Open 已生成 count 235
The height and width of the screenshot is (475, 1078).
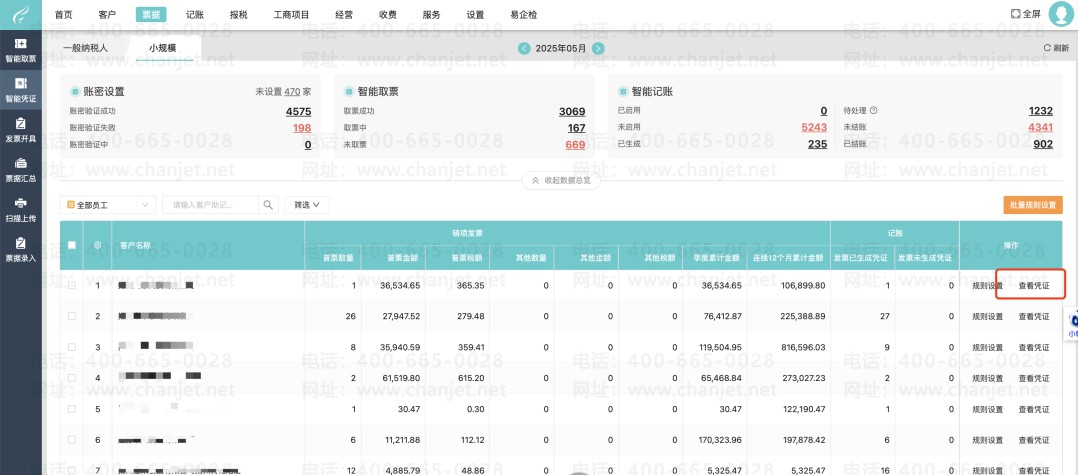[x=817, y=144]
